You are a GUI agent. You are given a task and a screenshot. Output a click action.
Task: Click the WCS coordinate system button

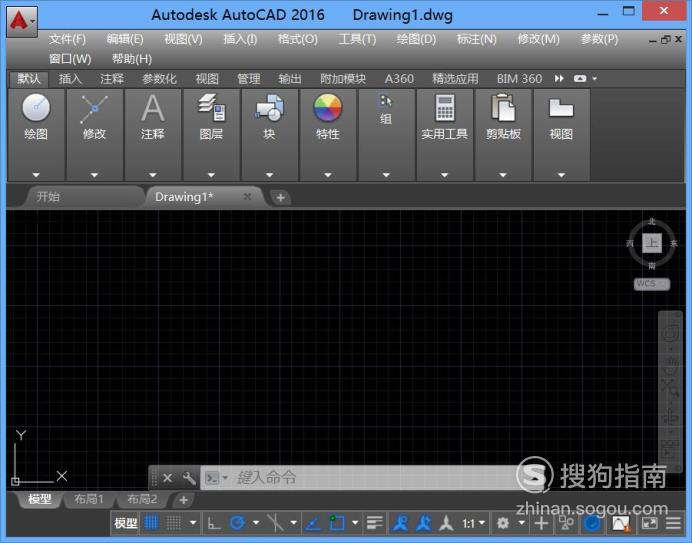click(652, 284)
